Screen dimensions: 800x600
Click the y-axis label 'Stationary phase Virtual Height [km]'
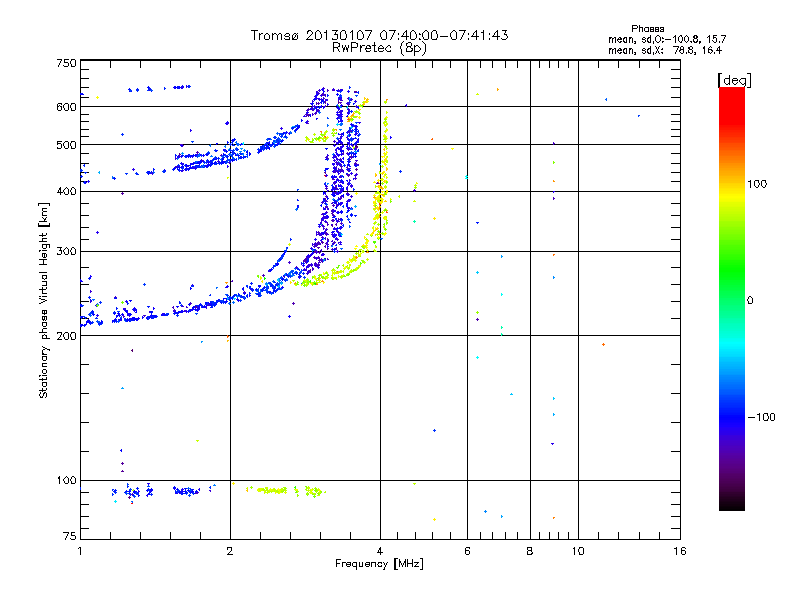pos(44,300)
